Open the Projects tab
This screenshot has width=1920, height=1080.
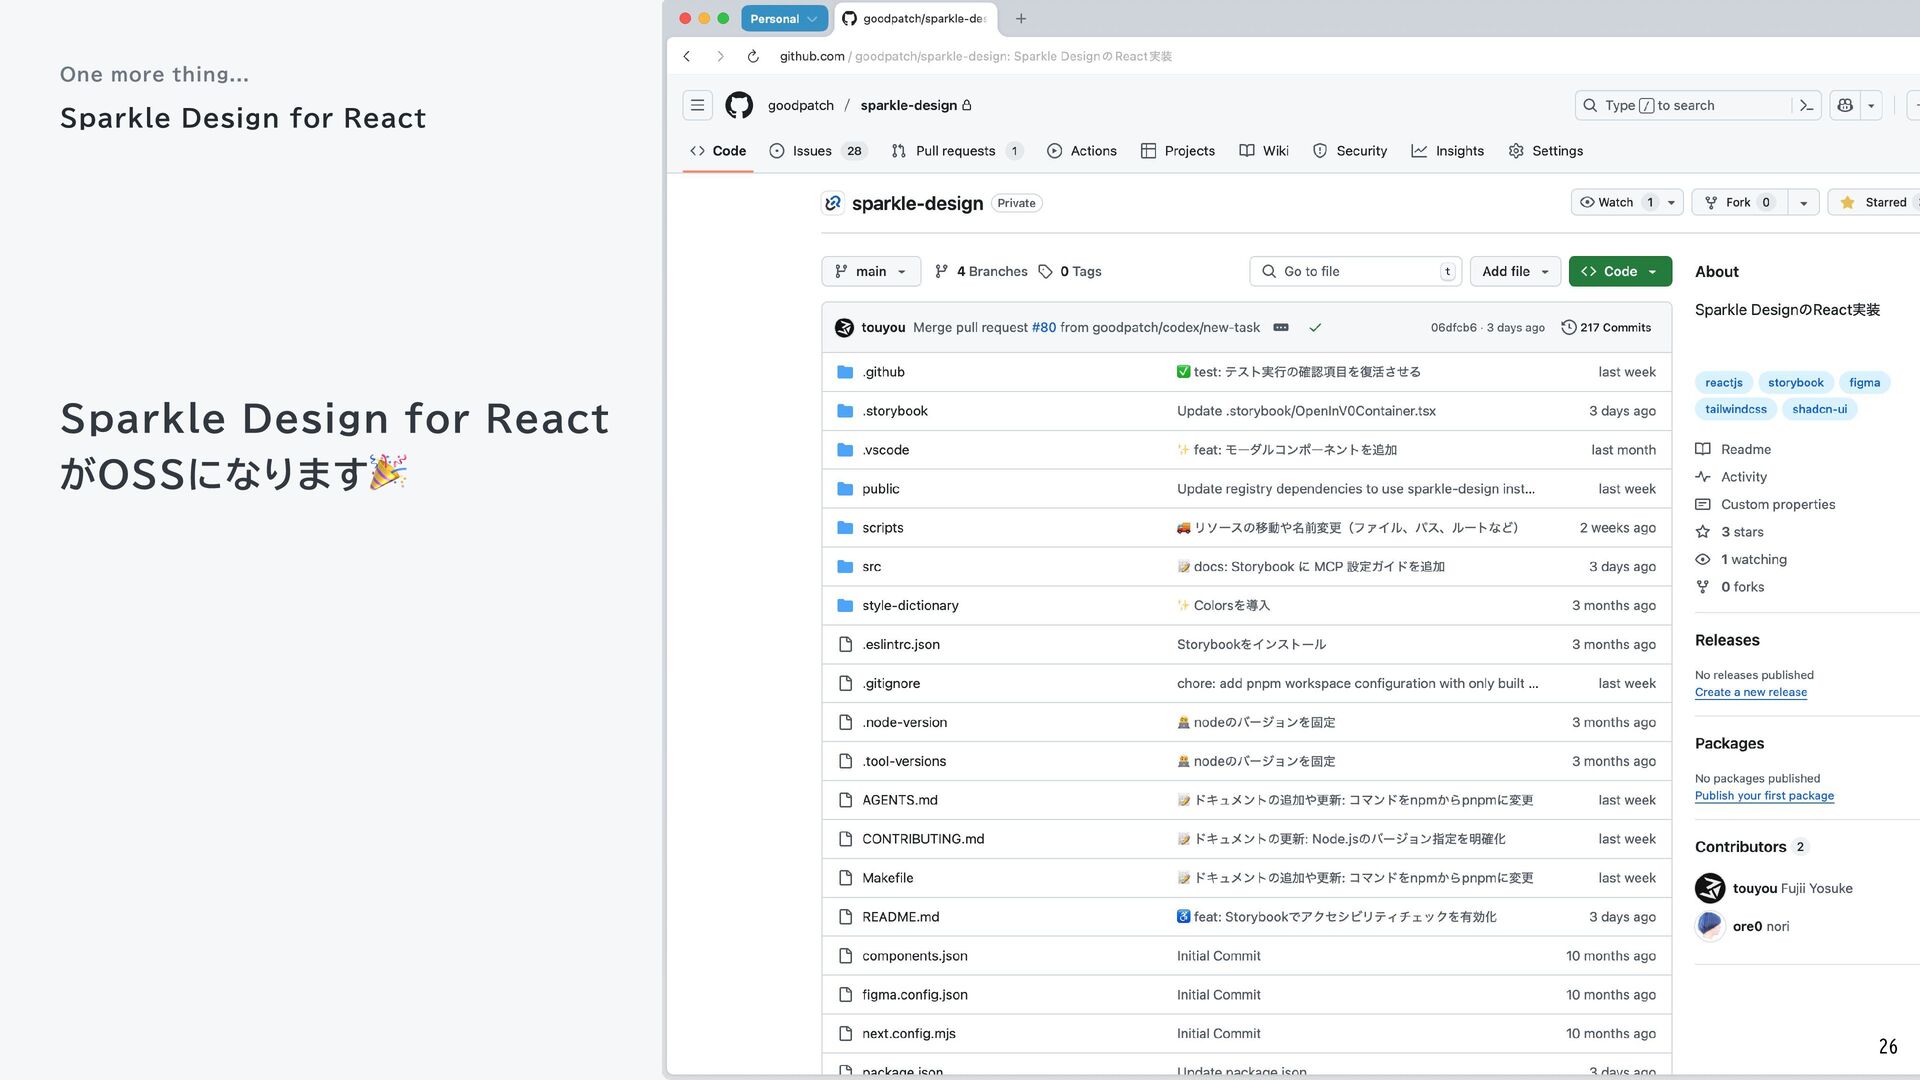pos(1178,151)
